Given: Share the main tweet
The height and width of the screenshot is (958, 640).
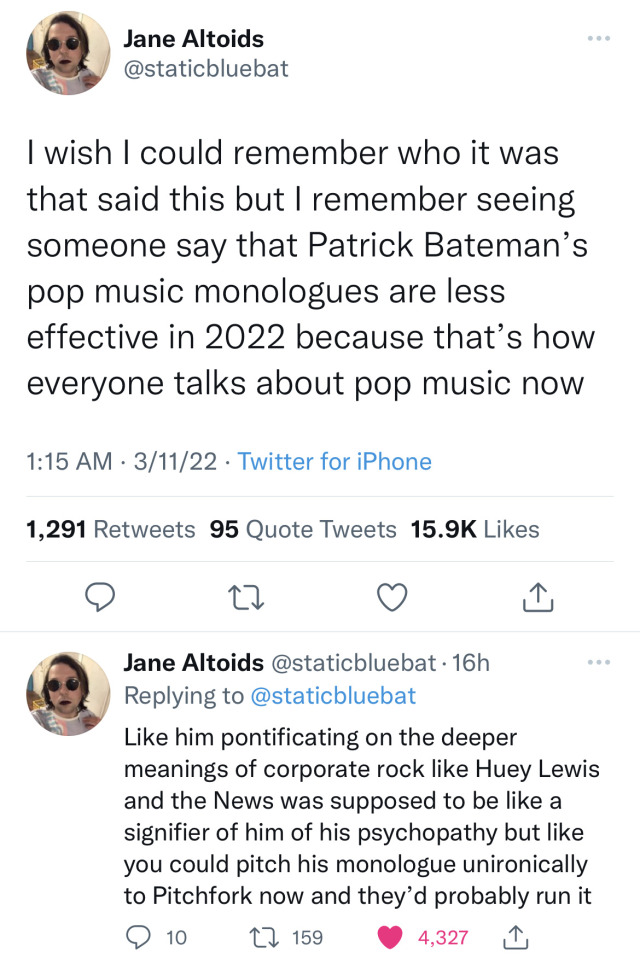Looking at the screenshot, I should (536, 597).
